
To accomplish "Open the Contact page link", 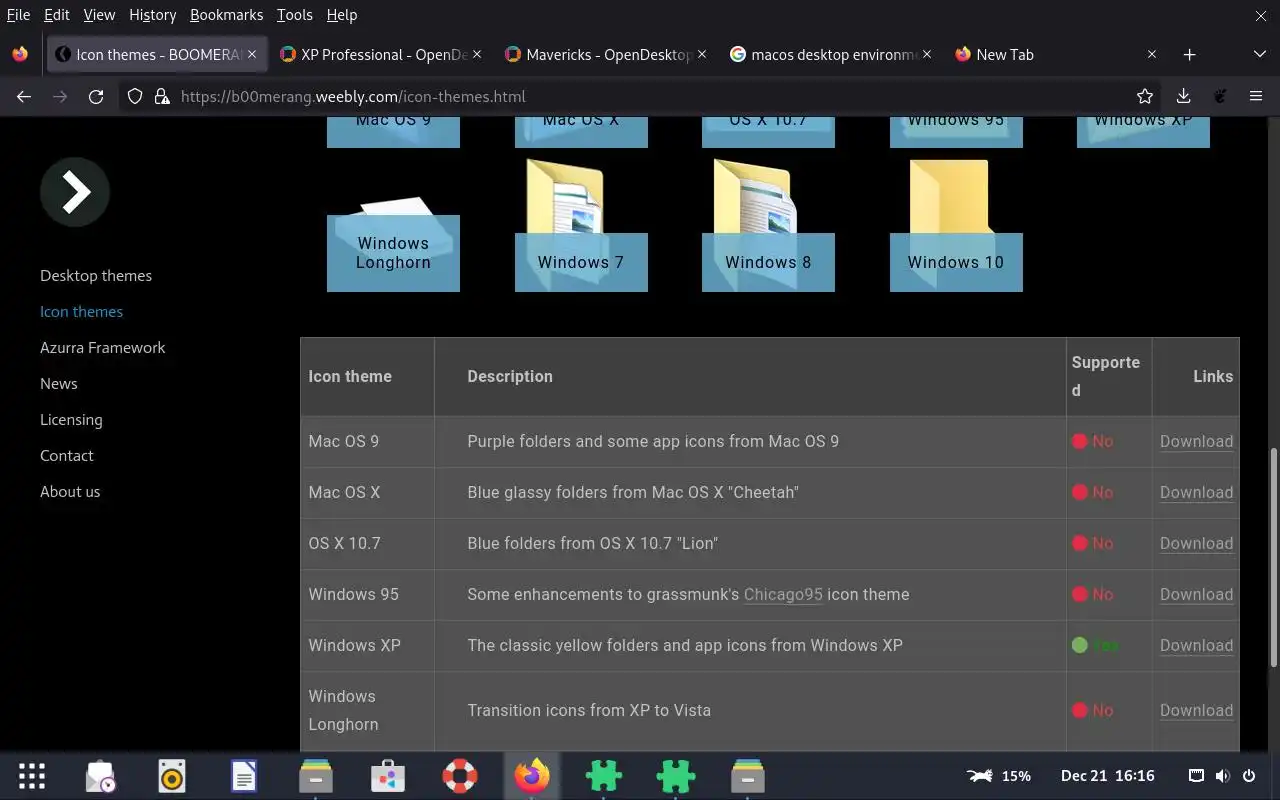I will click(x=66, y=455).
